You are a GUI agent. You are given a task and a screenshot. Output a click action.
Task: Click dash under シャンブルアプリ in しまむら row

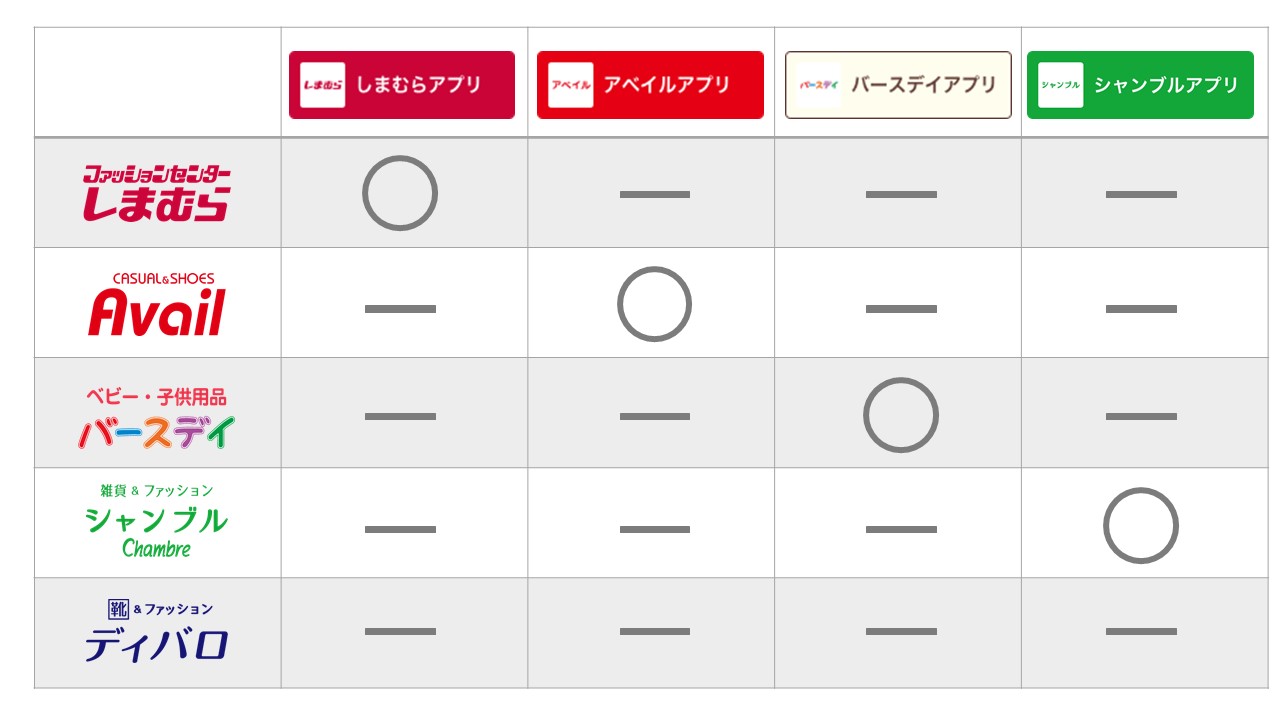[x=1141, y=194]
